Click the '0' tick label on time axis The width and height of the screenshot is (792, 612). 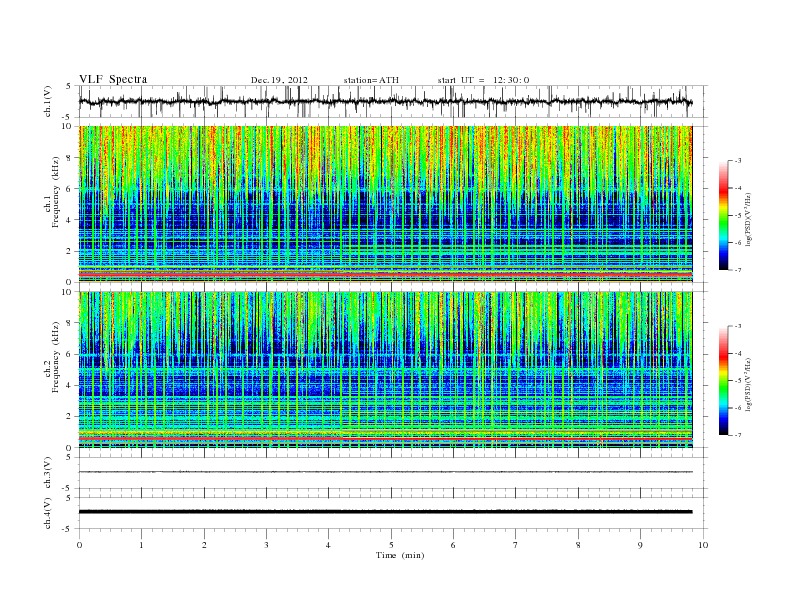click(79, 545)
